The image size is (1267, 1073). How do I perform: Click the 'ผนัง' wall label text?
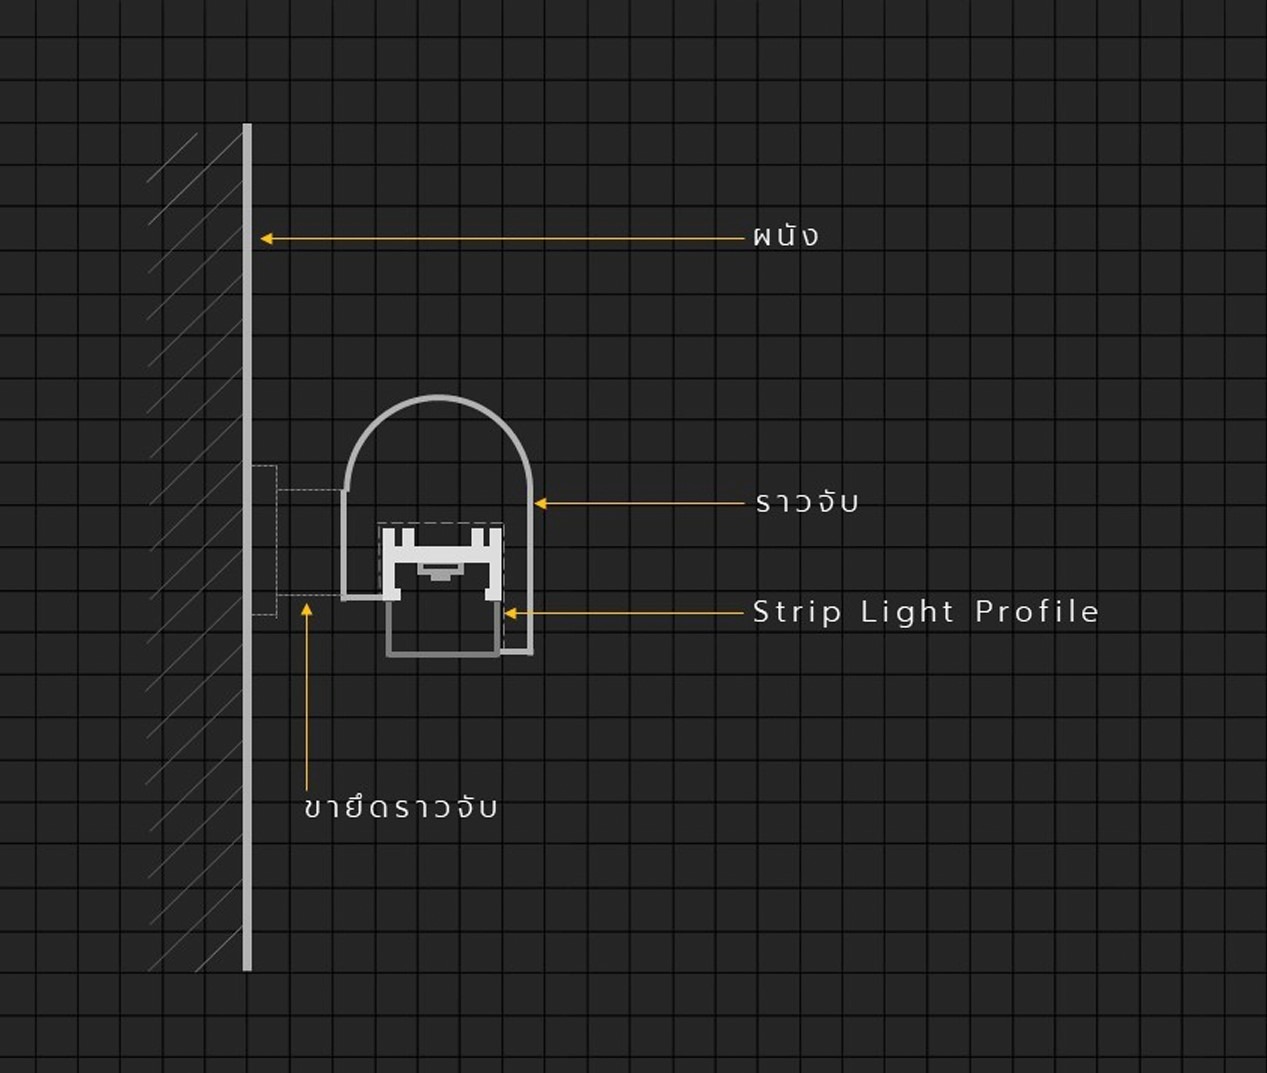click(786, 236)
